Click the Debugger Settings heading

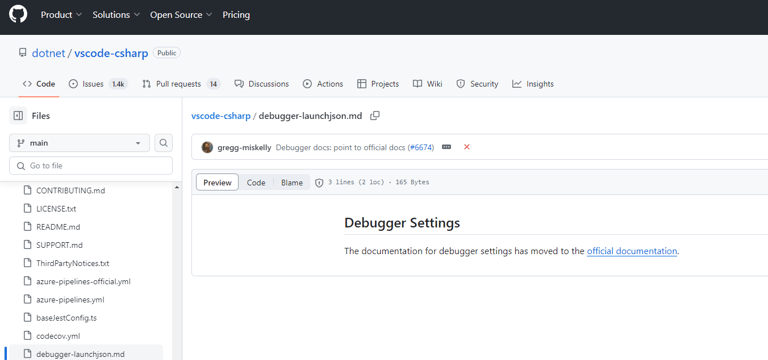(x=402, y=223)
